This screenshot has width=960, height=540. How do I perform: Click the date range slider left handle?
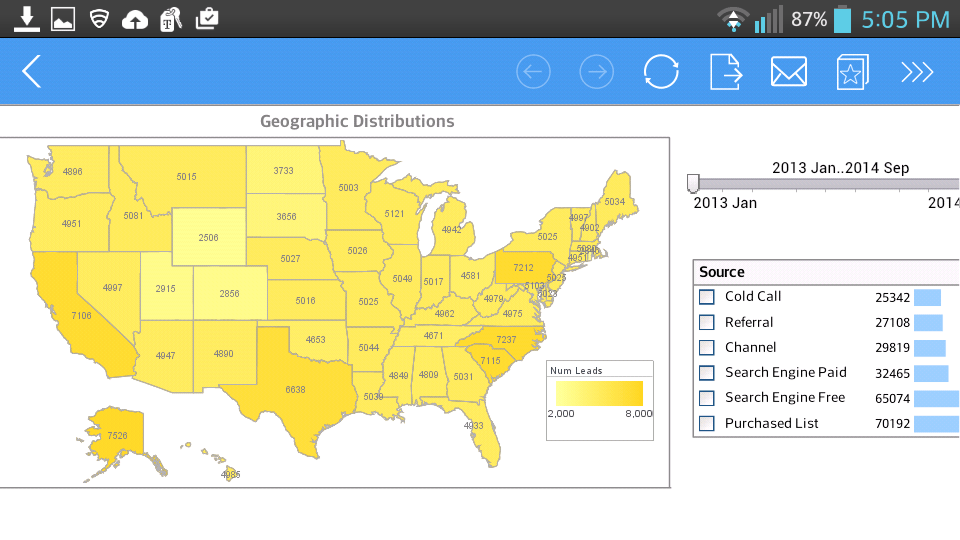pyautogui.click(x=693, y=182)
